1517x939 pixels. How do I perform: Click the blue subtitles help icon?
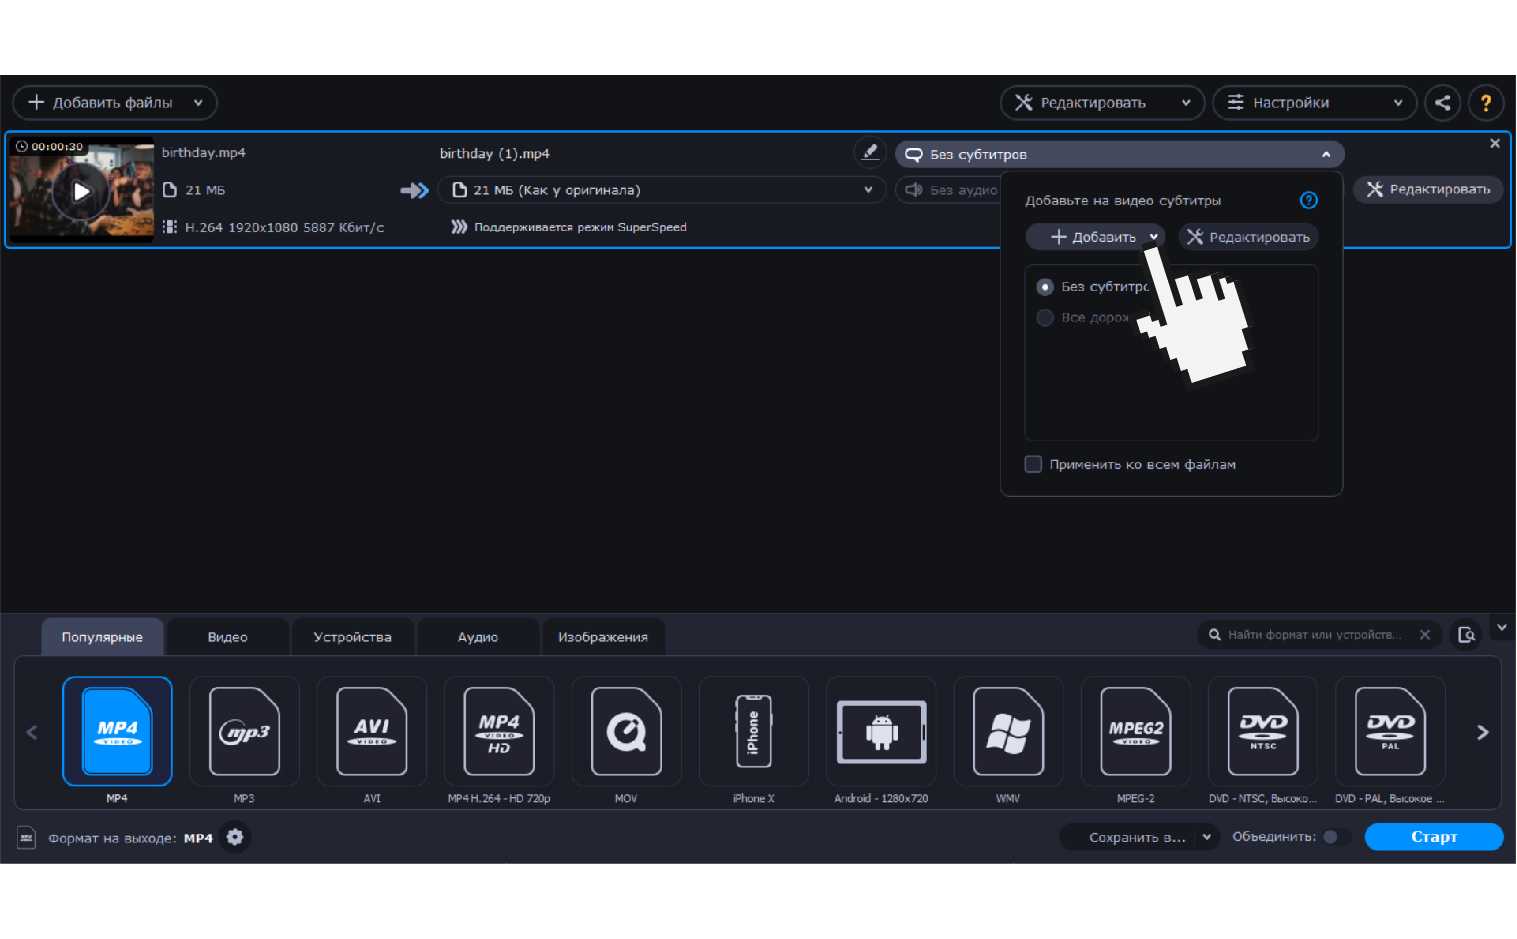[x=1308, y=200]
